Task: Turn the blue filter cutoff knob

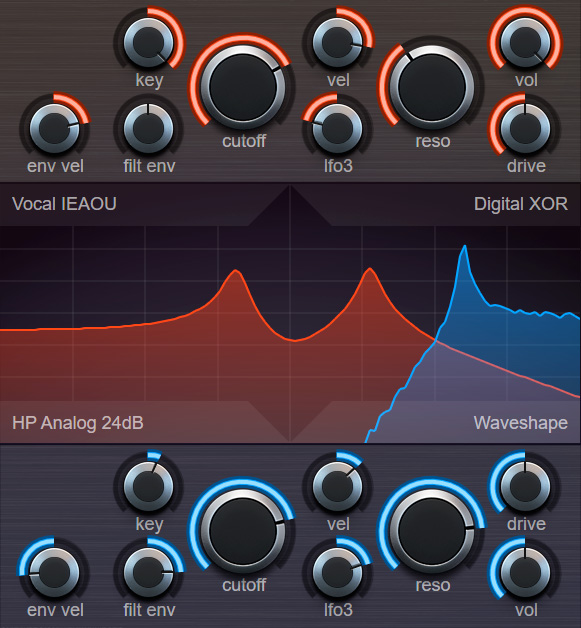Action: (x=243, y=531)
